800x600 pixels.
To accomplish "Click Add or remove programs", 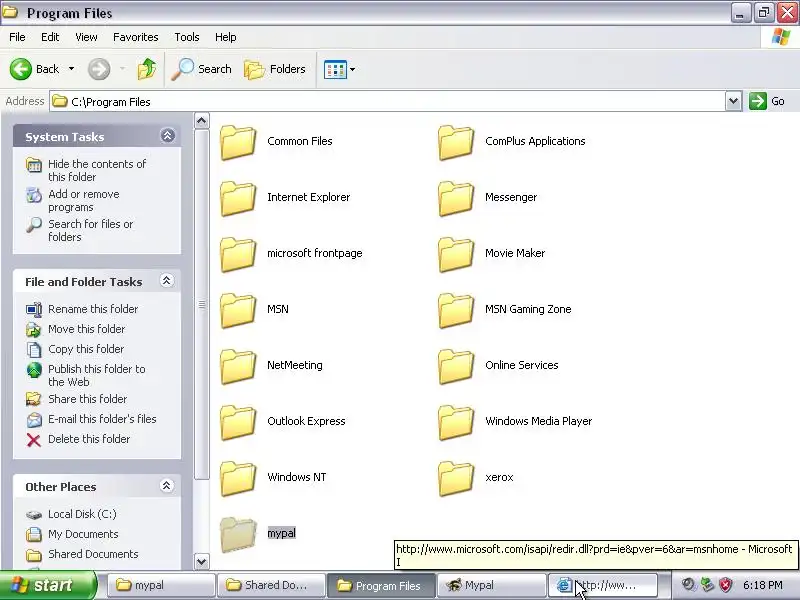I will tap(84, 201).
